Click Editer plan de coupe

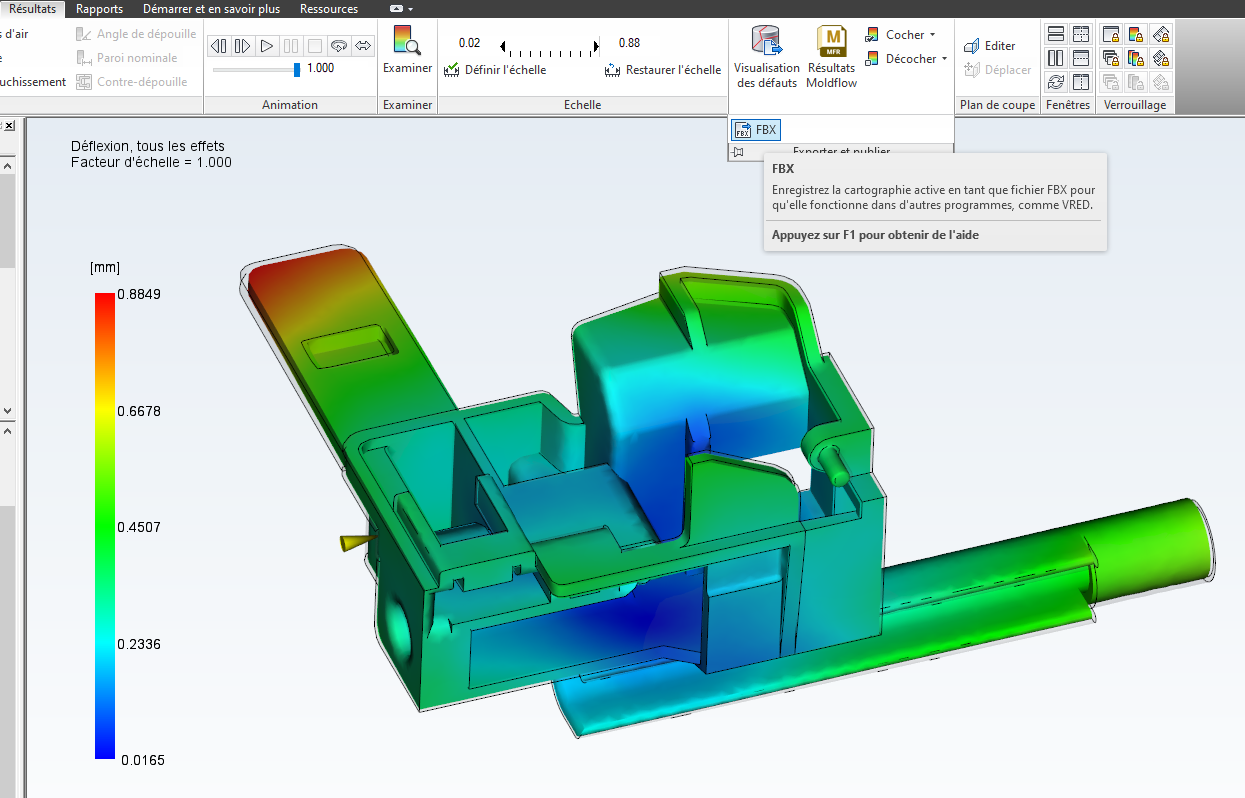tap(989, 46)
